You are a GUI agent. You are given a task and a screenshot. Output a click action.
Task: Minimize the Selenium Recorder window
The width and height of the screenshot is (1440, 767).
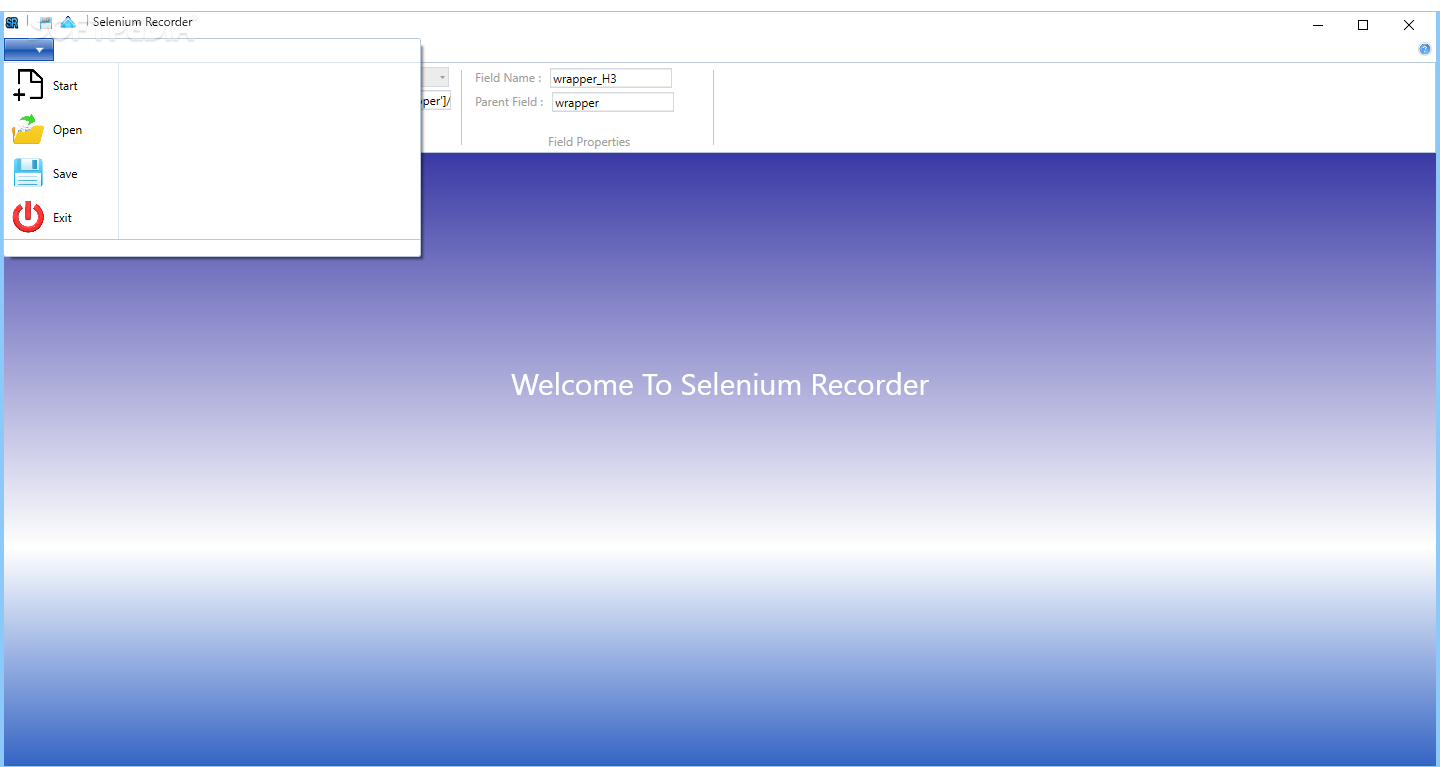[x=1318, y=25]
